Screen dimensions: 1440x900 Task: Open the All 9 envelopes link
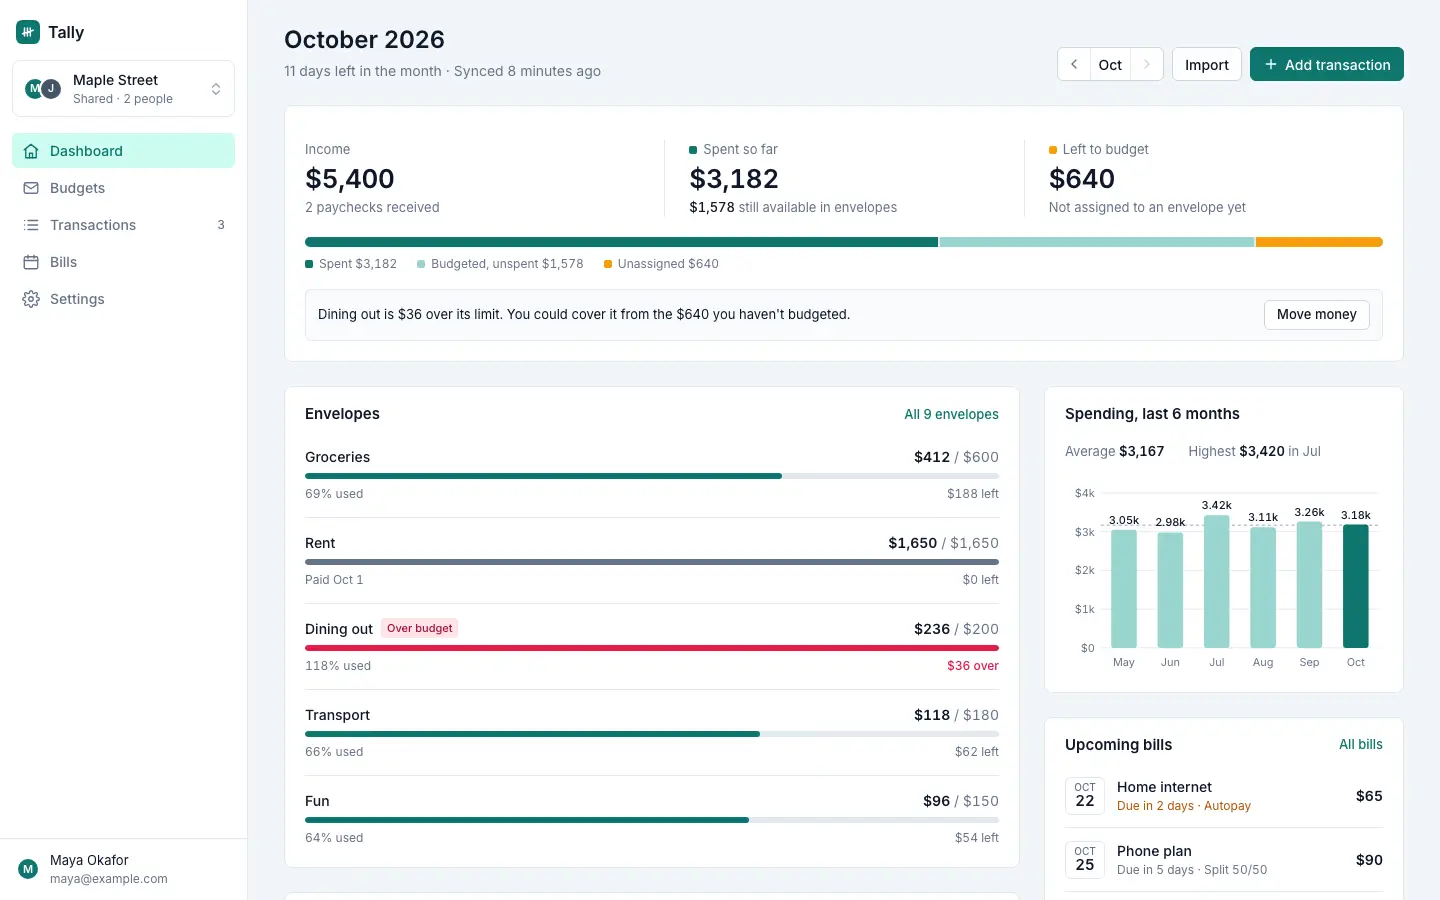pyautogui.click(x=951, y=414)
